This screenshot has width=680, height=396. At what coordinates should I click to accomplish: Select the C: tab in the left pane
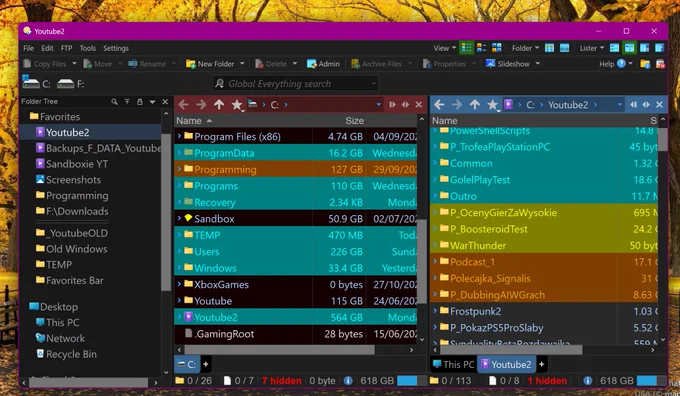(x=187, y=364)
